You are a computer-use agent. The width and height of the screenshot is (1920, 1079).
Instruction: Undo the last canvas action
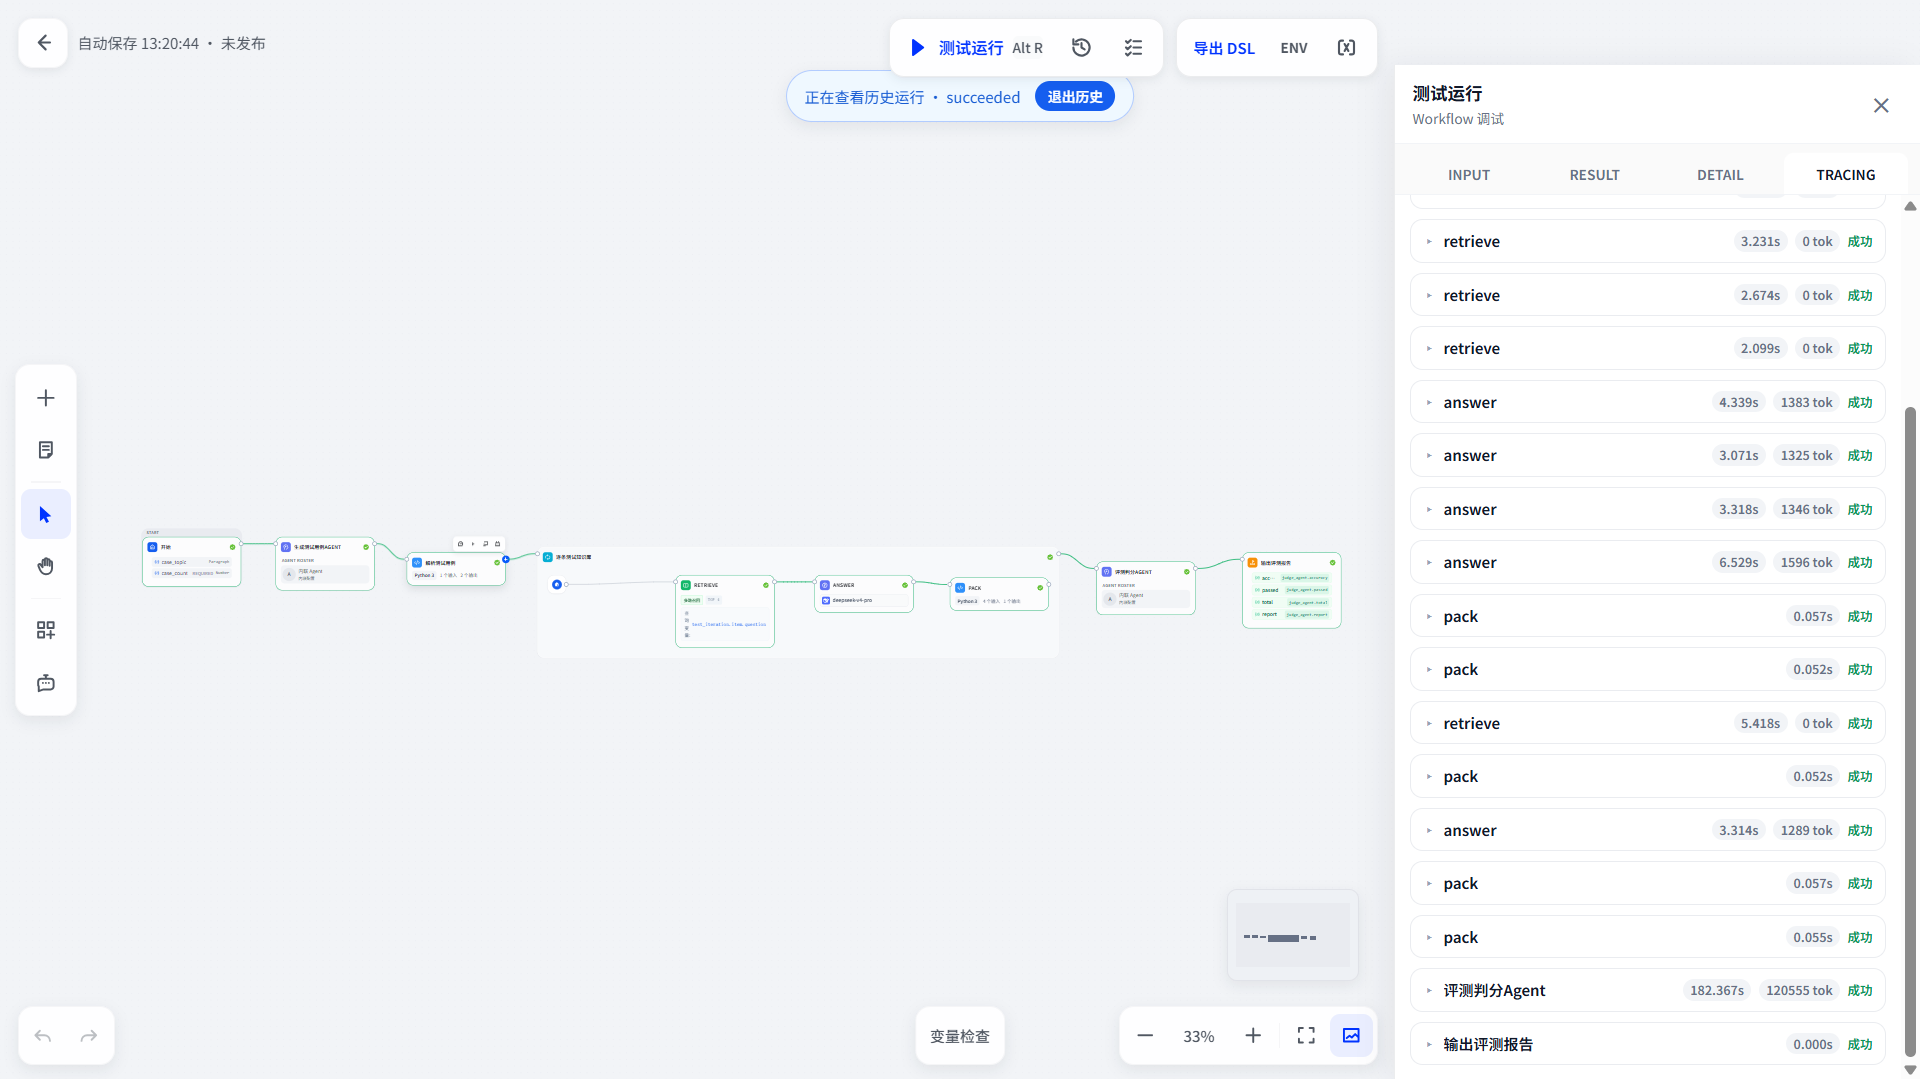pyautogui.click(x=43, y=1036)
